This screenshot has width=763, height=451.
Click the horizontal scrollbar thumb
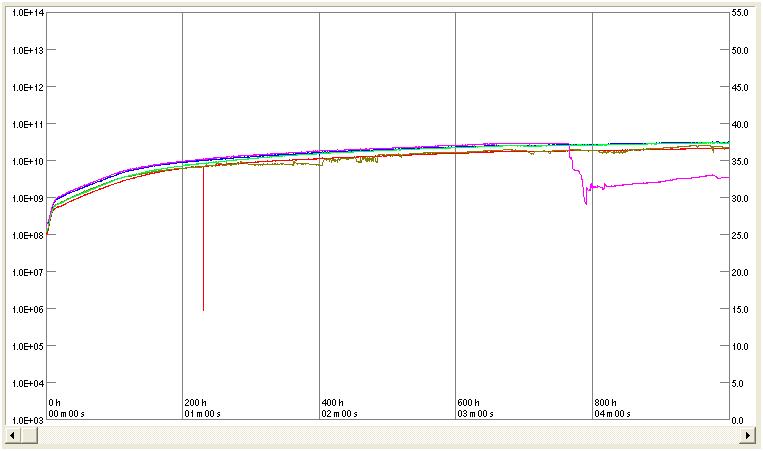pos(30,435)
